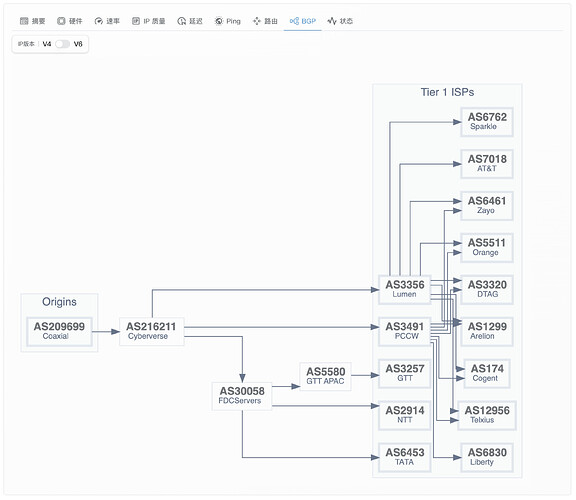Open the 路由 routing tab
This screenshot has height=500, width=576.
(x=265, y=21)
